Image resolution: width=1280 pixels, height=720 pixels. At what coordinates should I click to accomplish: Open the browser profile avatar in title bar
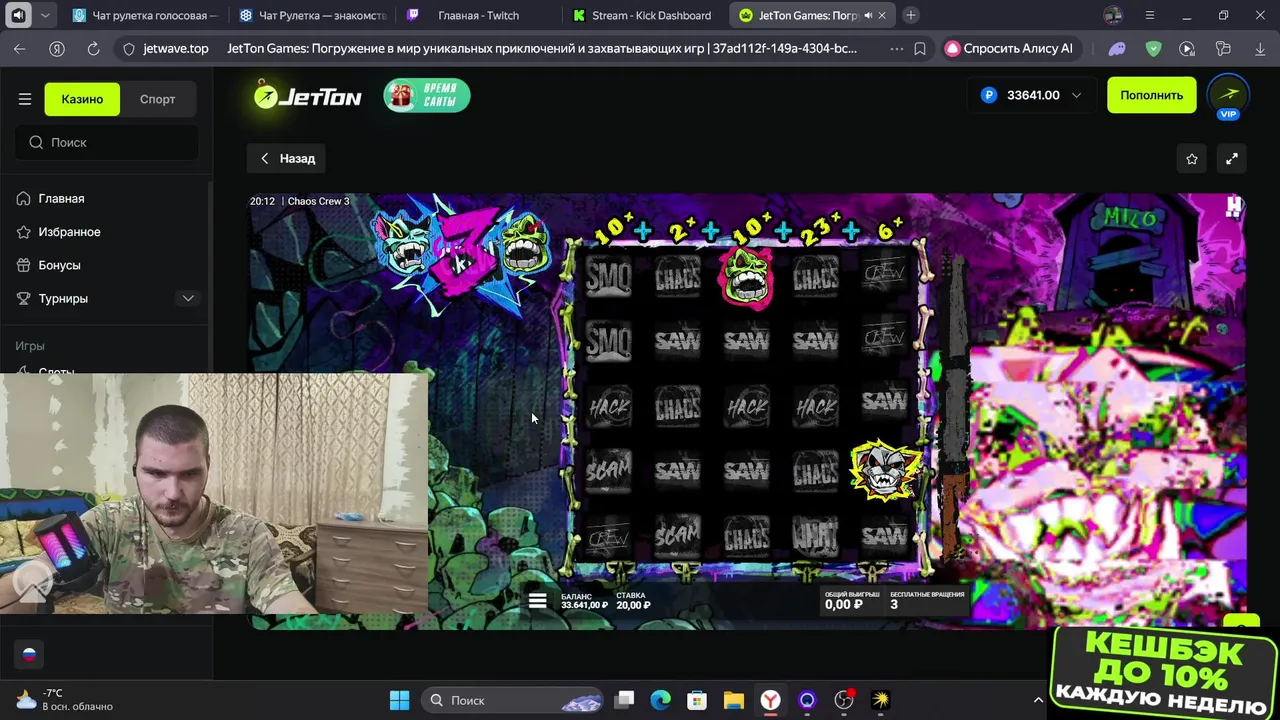1113,15
